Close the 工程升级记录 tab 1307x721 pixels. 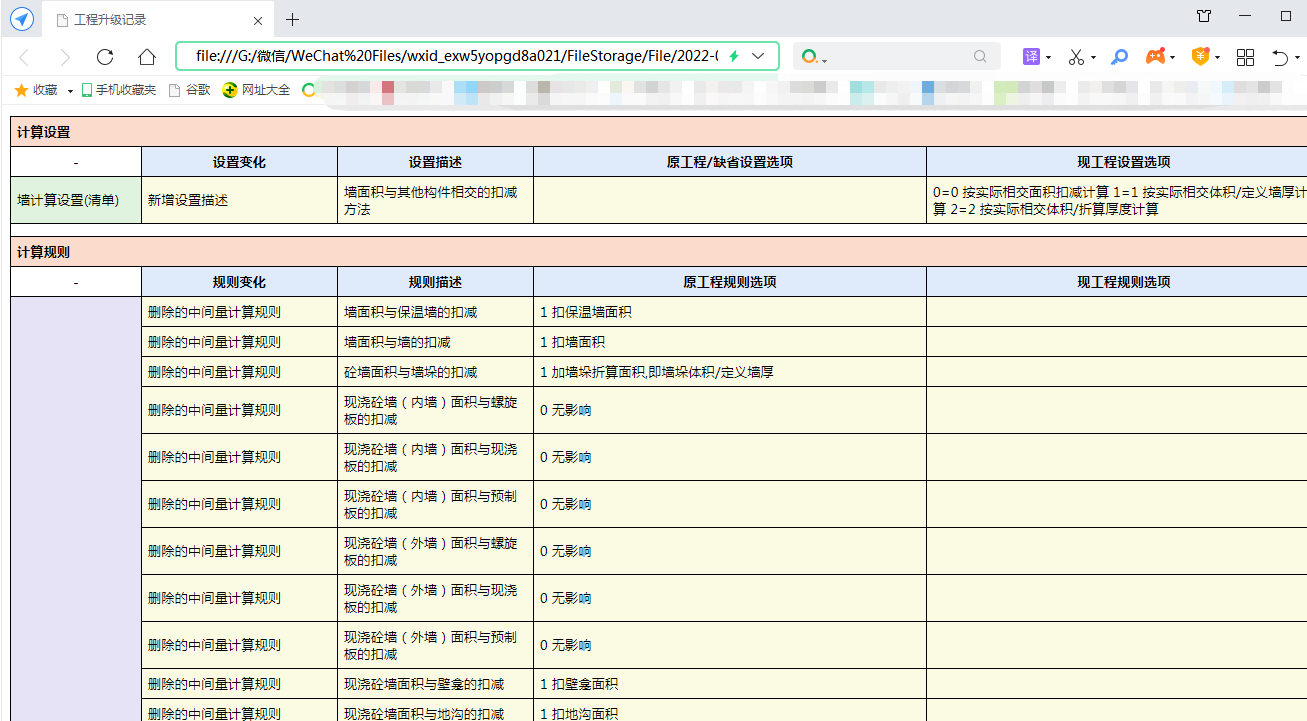(x=258, y=20)
